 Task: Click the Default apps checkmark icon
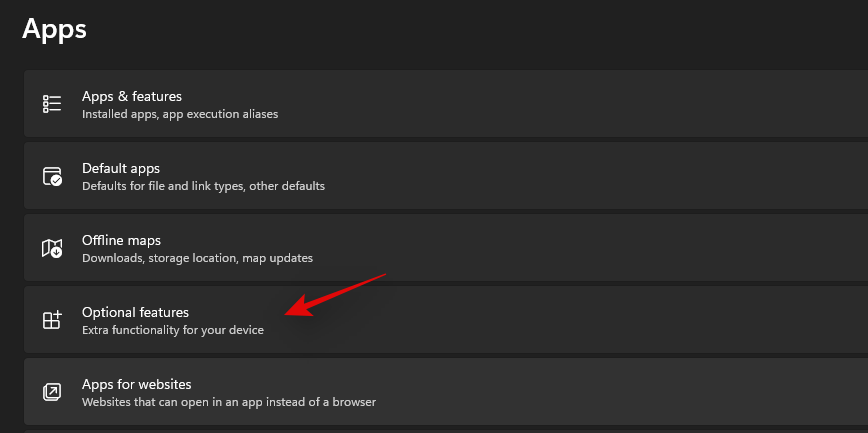point(52,177)
